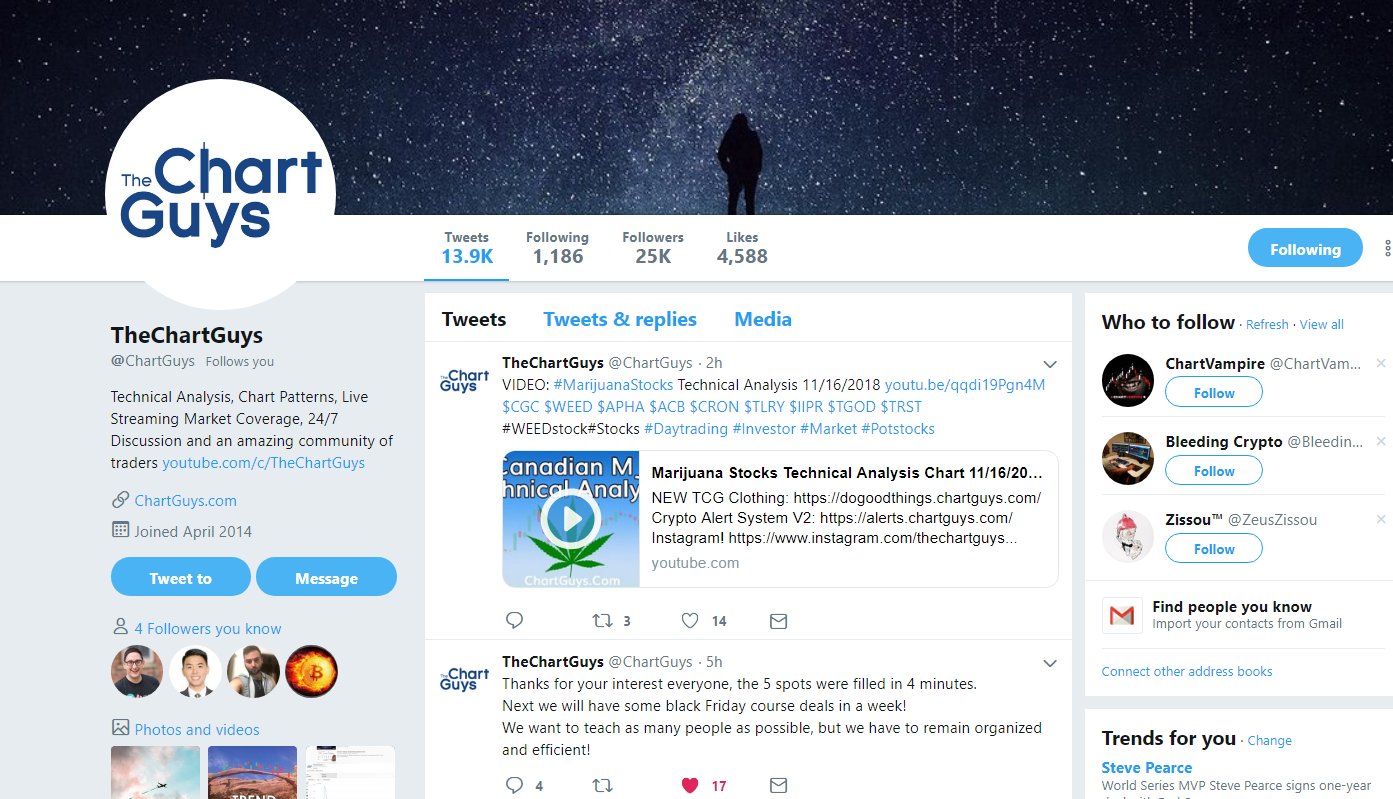This screenshot has height=799, width=1393.
Task: Dismiss ChartVampire follow suggestion
Action: pos(1381,363)
